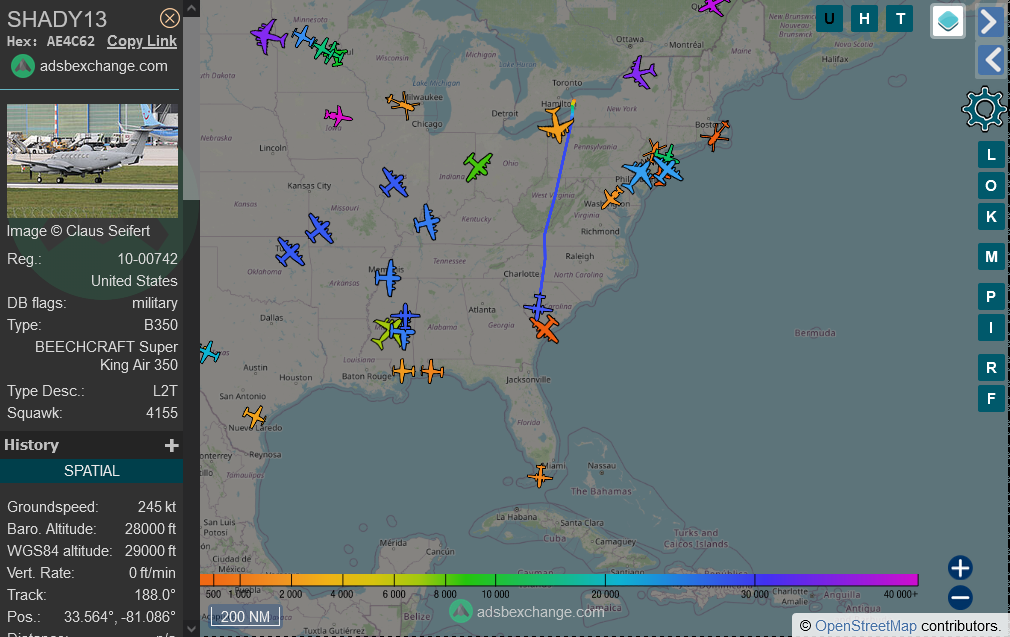The image size is (1010, 637).
Task: Close the SHADY13 aircraft info panel
Action: click(x=169, y=18)
